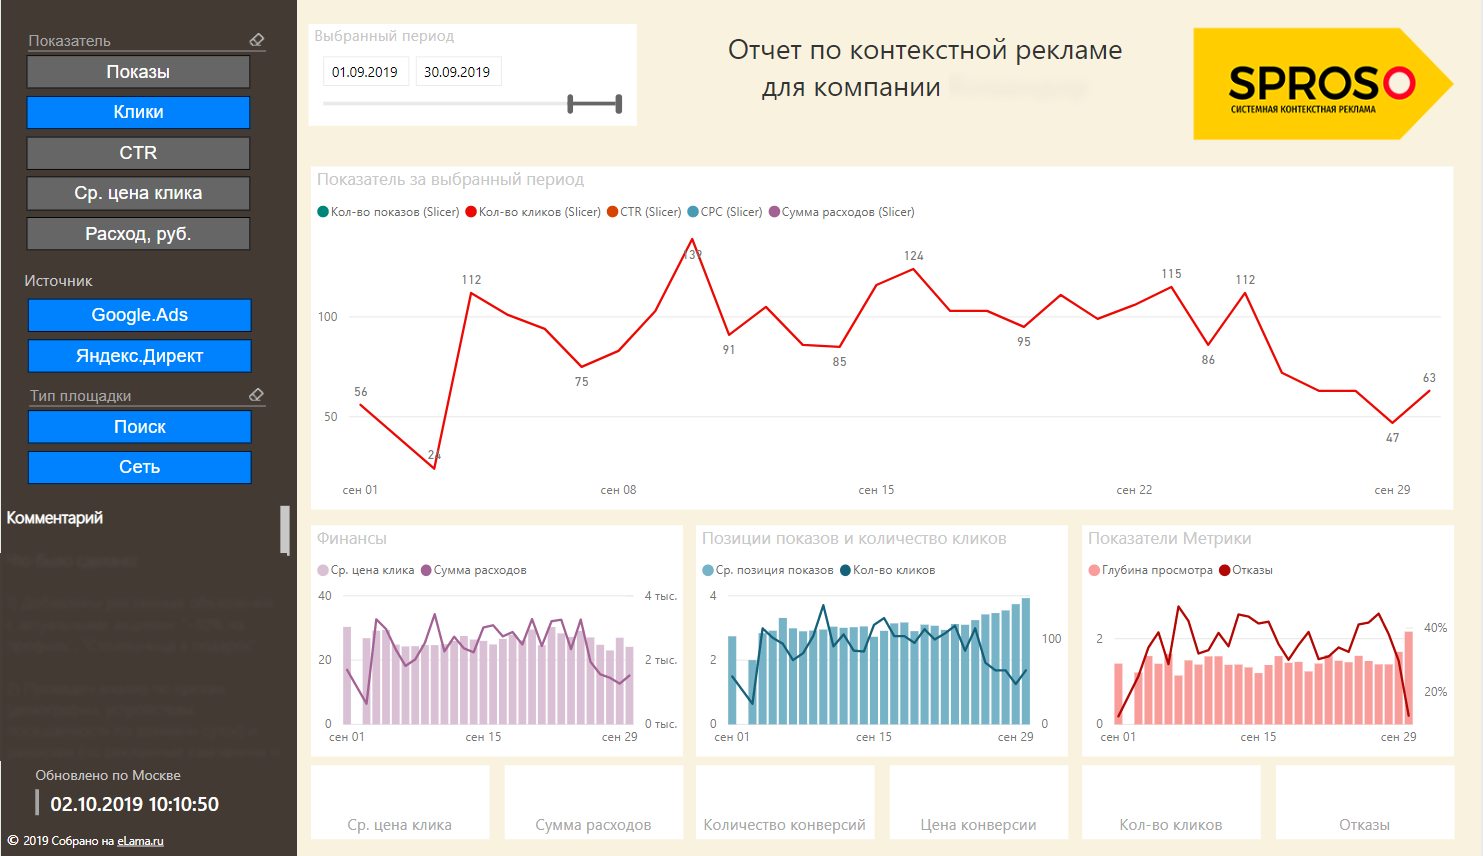Toggle the Сеть placement type filter
Image resolution: width=1483 pixels, height=856 pixels.
139,467
